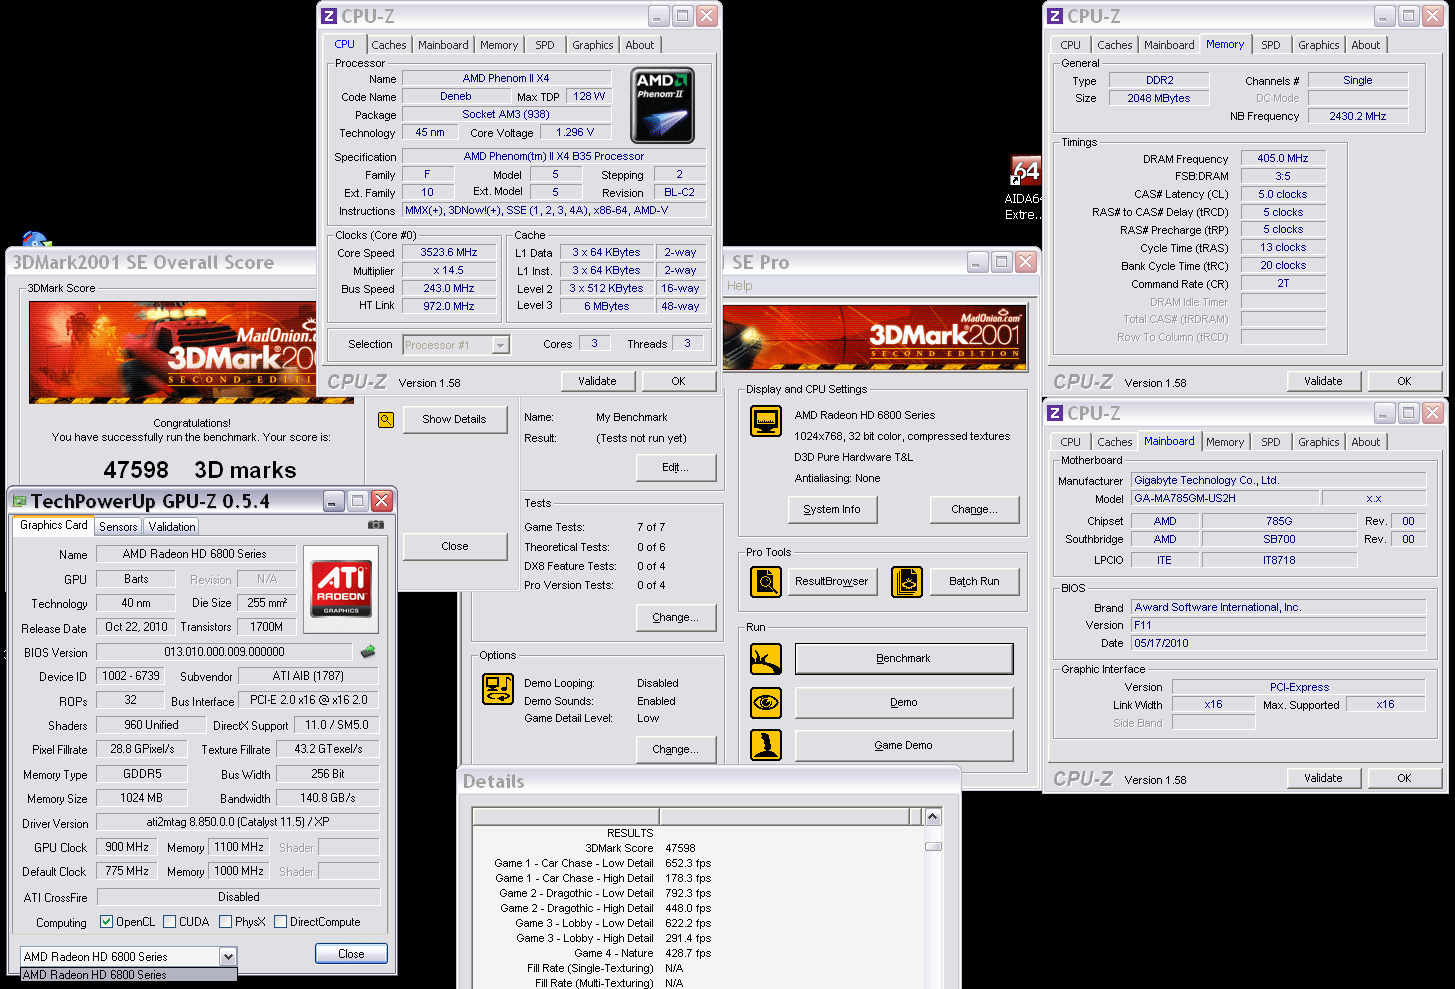Screen dimensions: 1455x989
Task: Open the GPU selection dropdown in GPU-Z
Action: click(x=228, y=957)
